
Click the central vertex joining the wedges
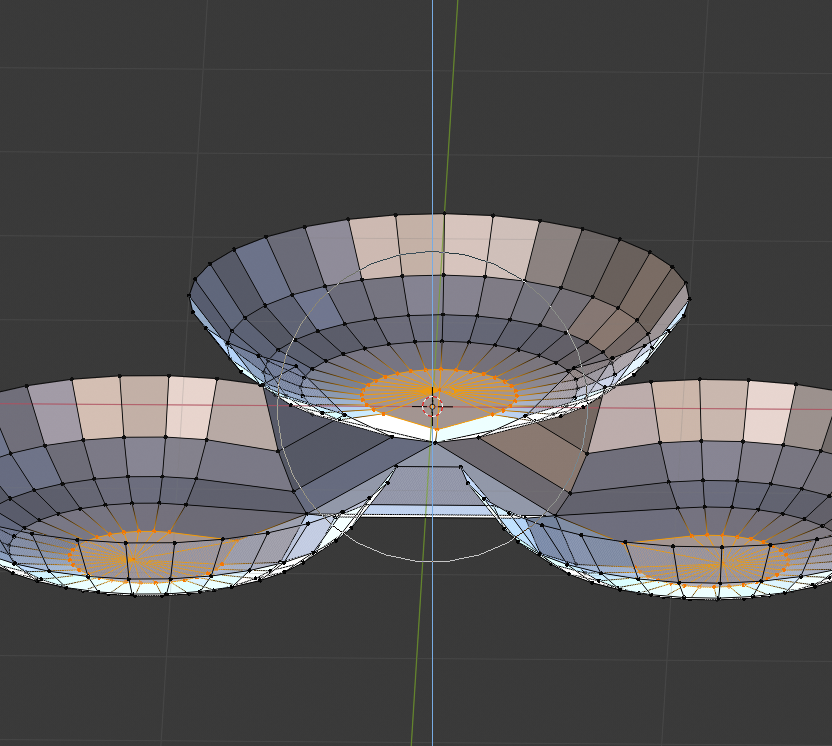[x=435, y=439]
